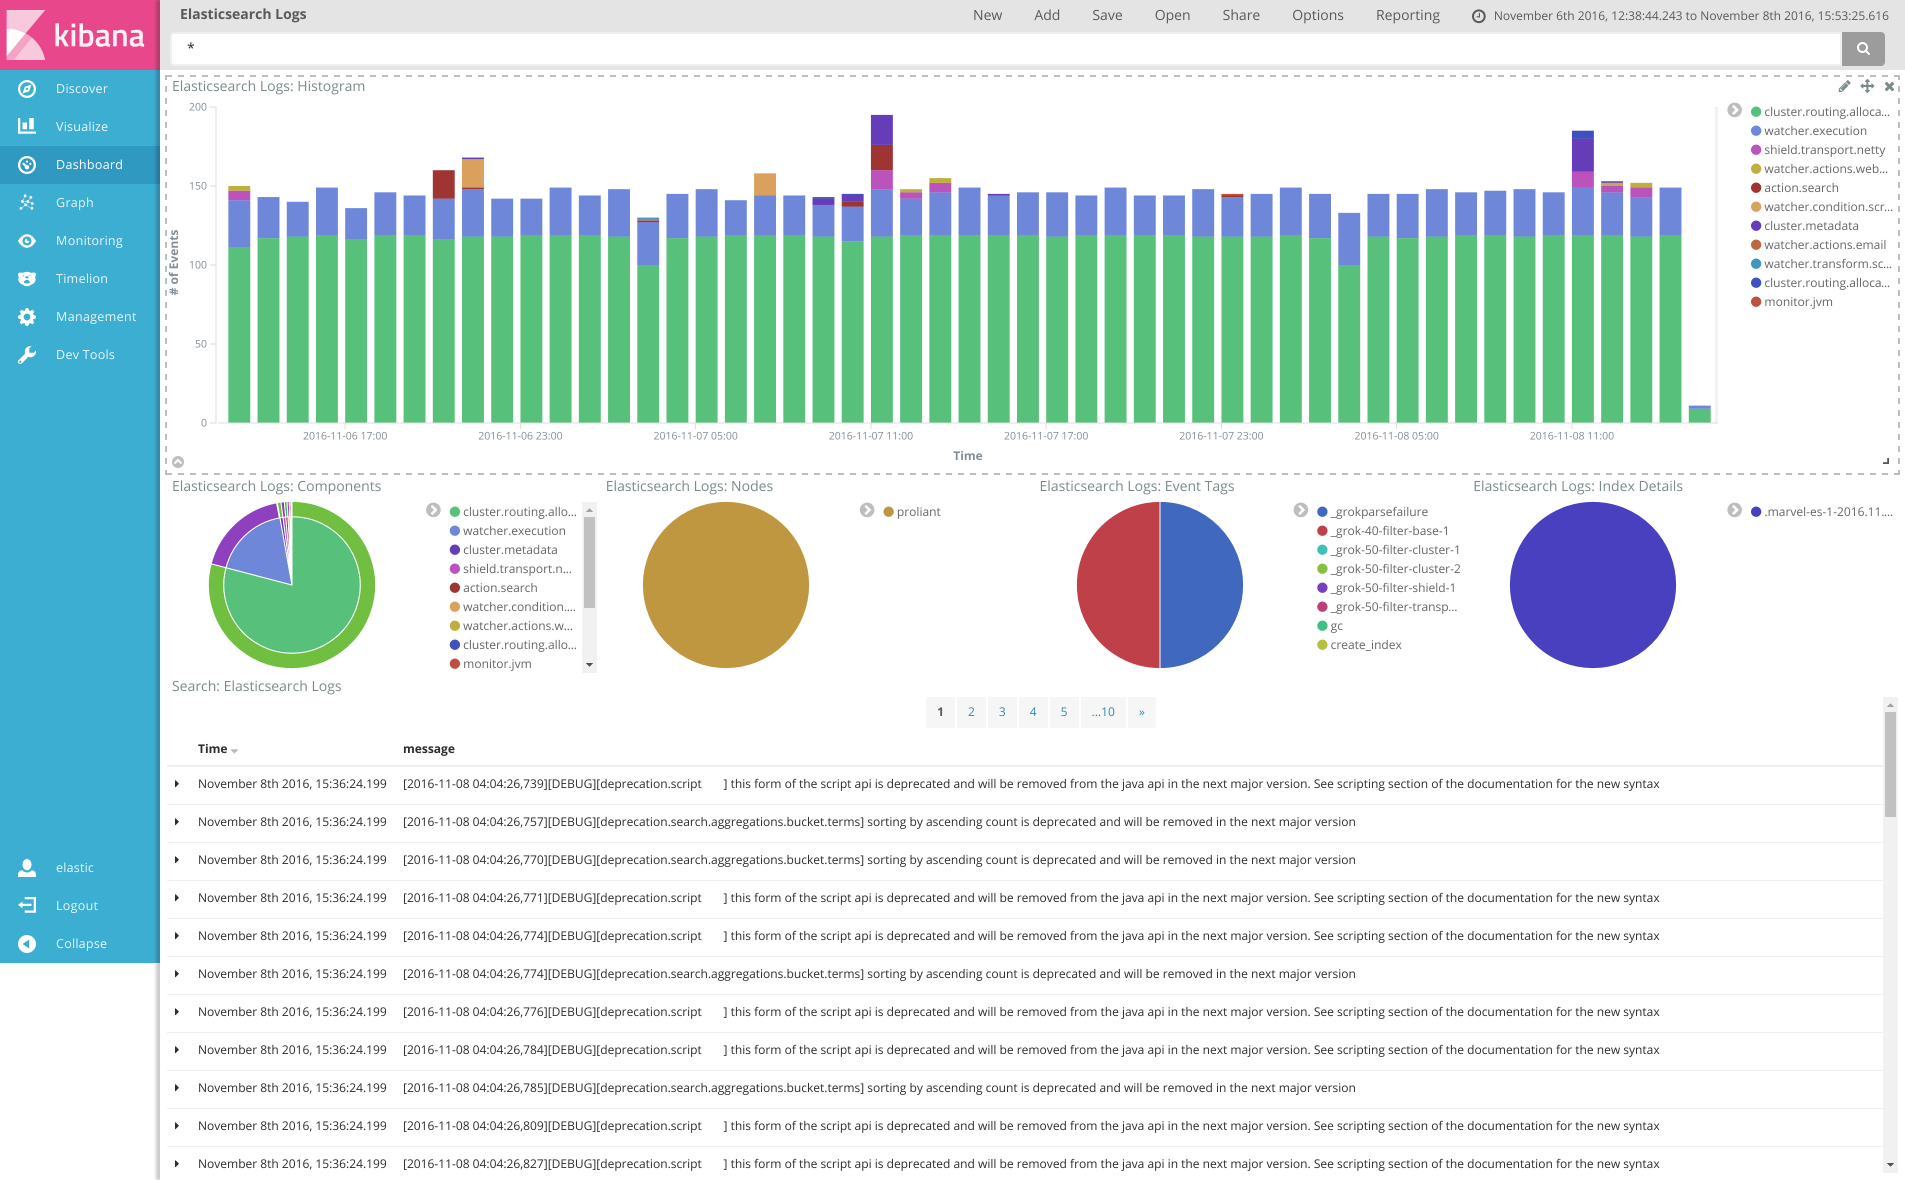Click Add in top menu

pyautogui.click(x=1047, y=15)
